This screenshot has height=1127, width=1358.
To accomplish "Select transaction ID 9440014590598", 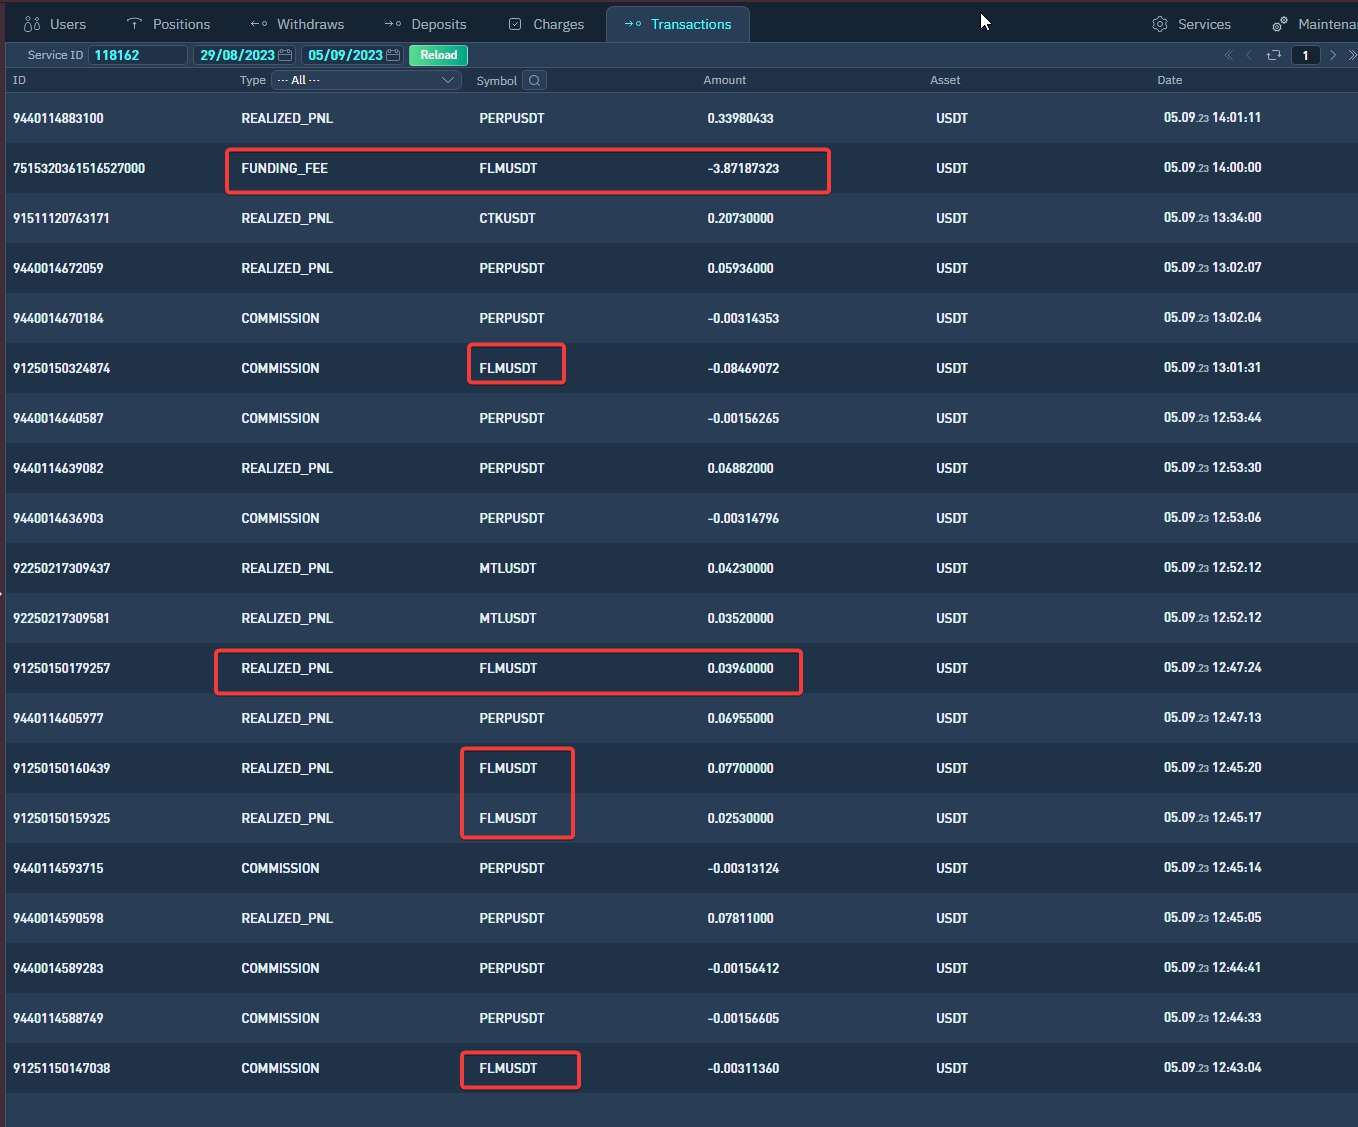I will (58, 918).
